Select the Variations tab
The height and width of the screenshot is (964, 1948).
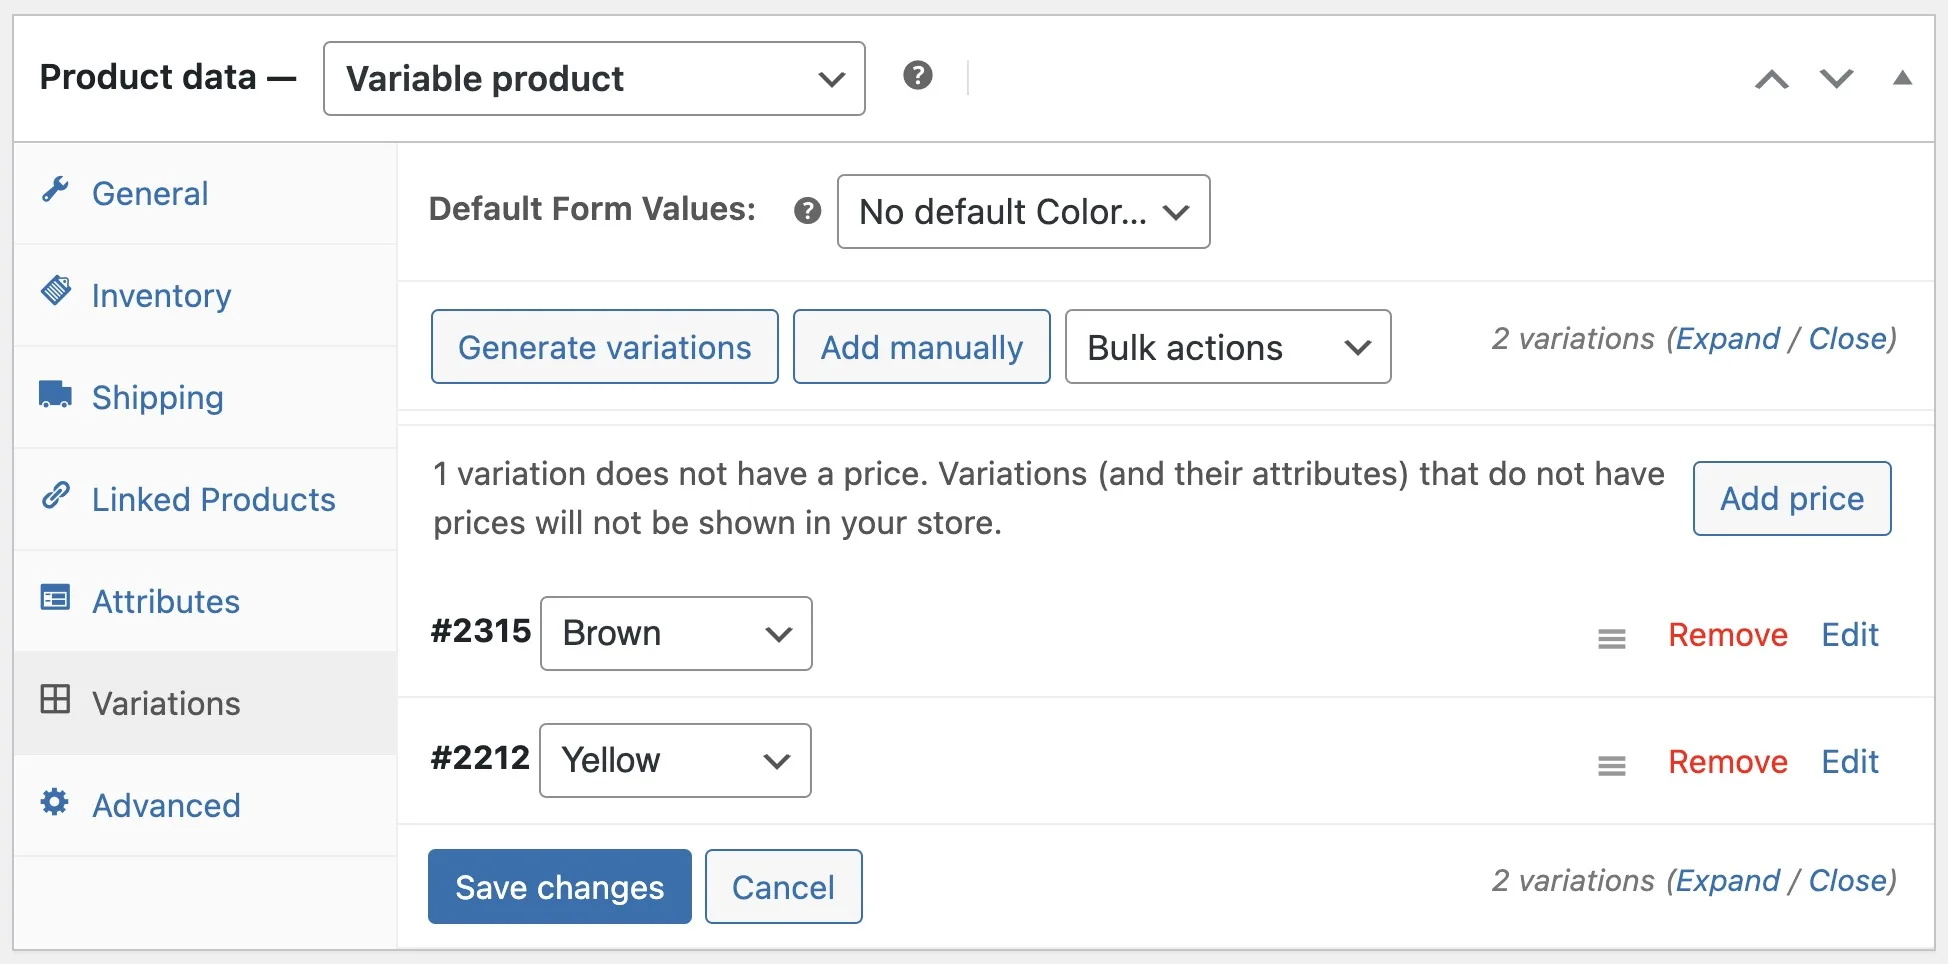[x=205, y=703]
